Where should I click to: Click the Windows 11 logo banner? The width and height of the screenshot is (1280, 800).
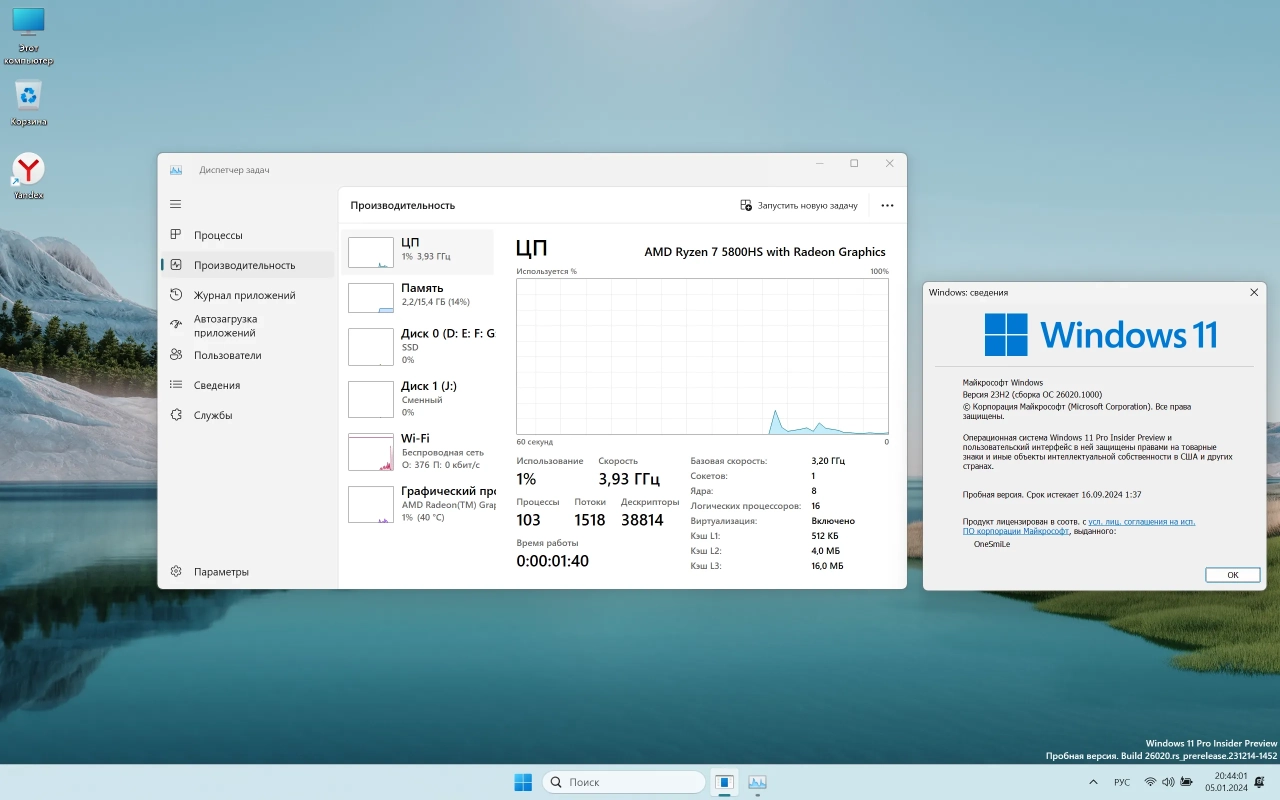pos(1101,334)
